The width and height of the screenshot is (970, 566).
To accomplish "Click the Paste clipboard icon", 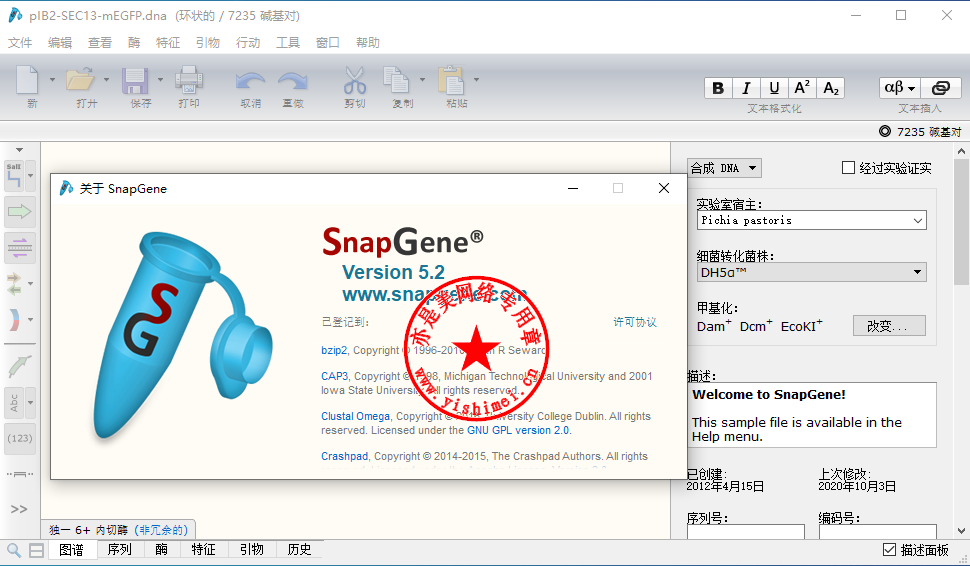I will tap(452, 80).
